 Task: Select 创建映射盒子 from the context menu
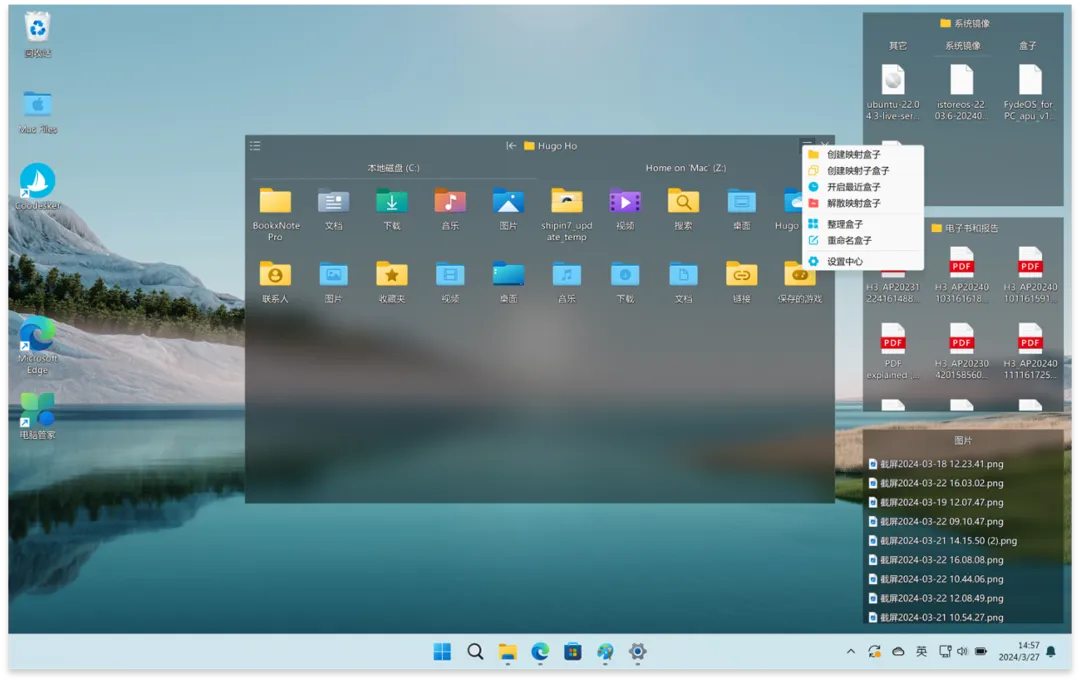tap(853, 155)
